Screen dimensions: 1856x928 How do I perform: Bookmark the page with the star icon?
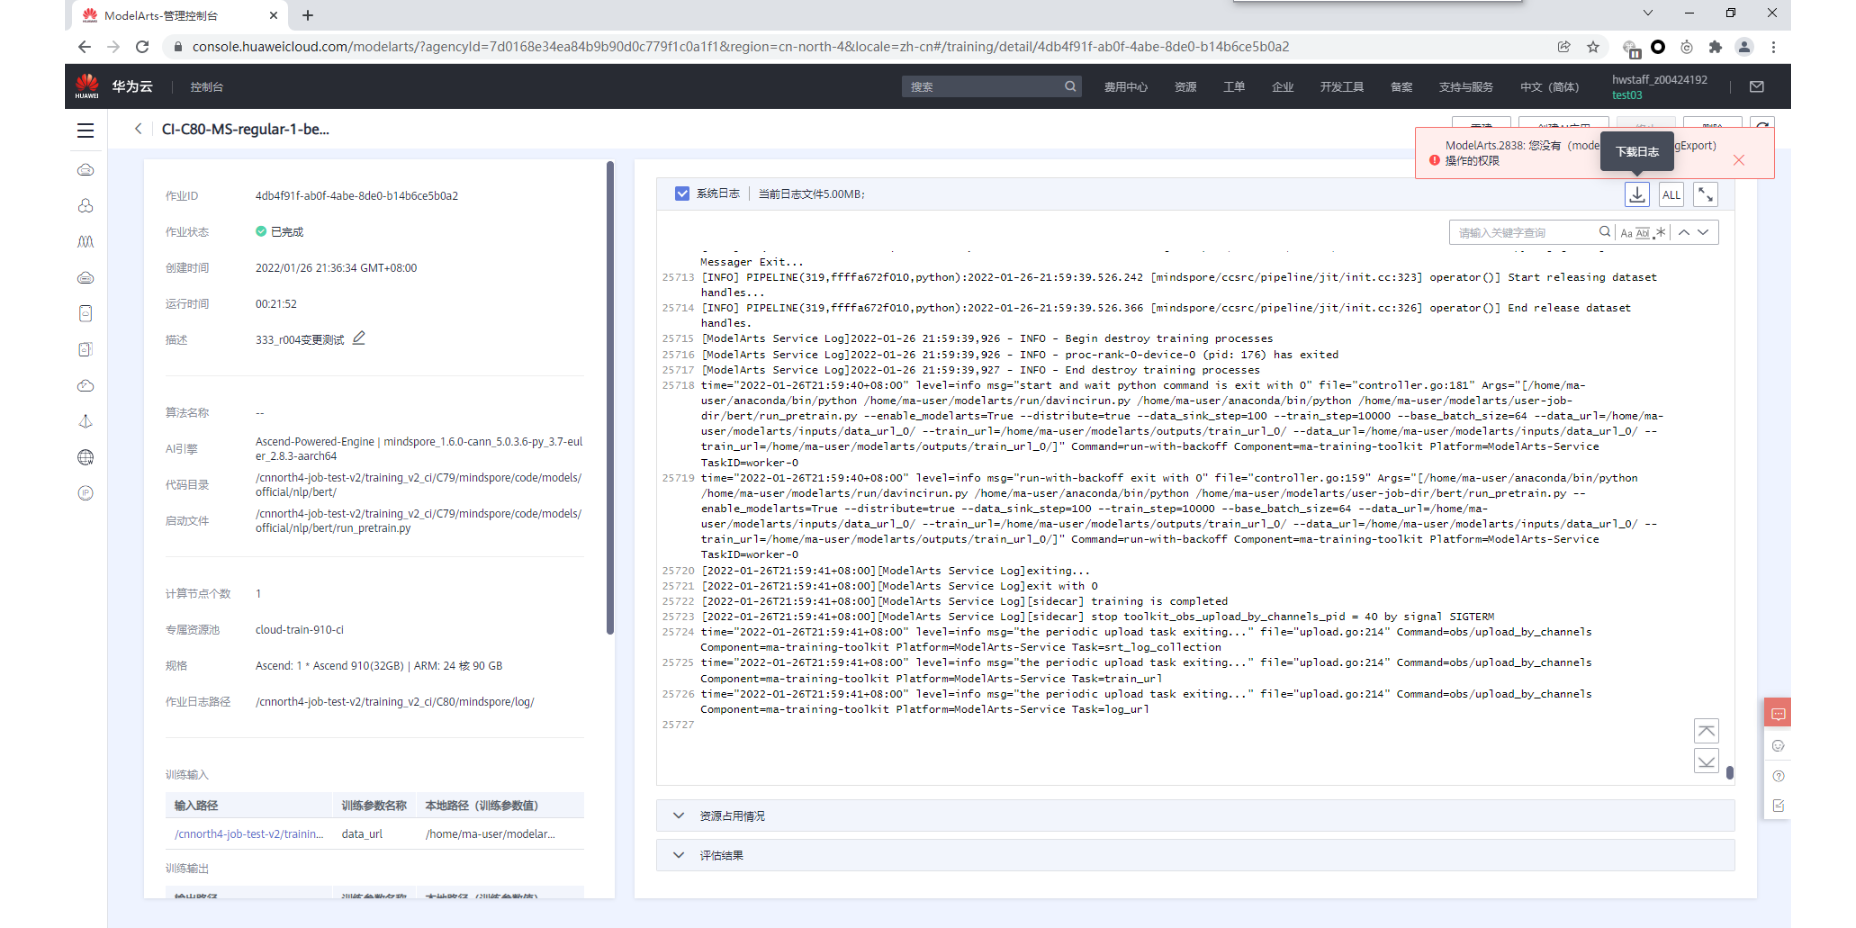pos(1593,46)
